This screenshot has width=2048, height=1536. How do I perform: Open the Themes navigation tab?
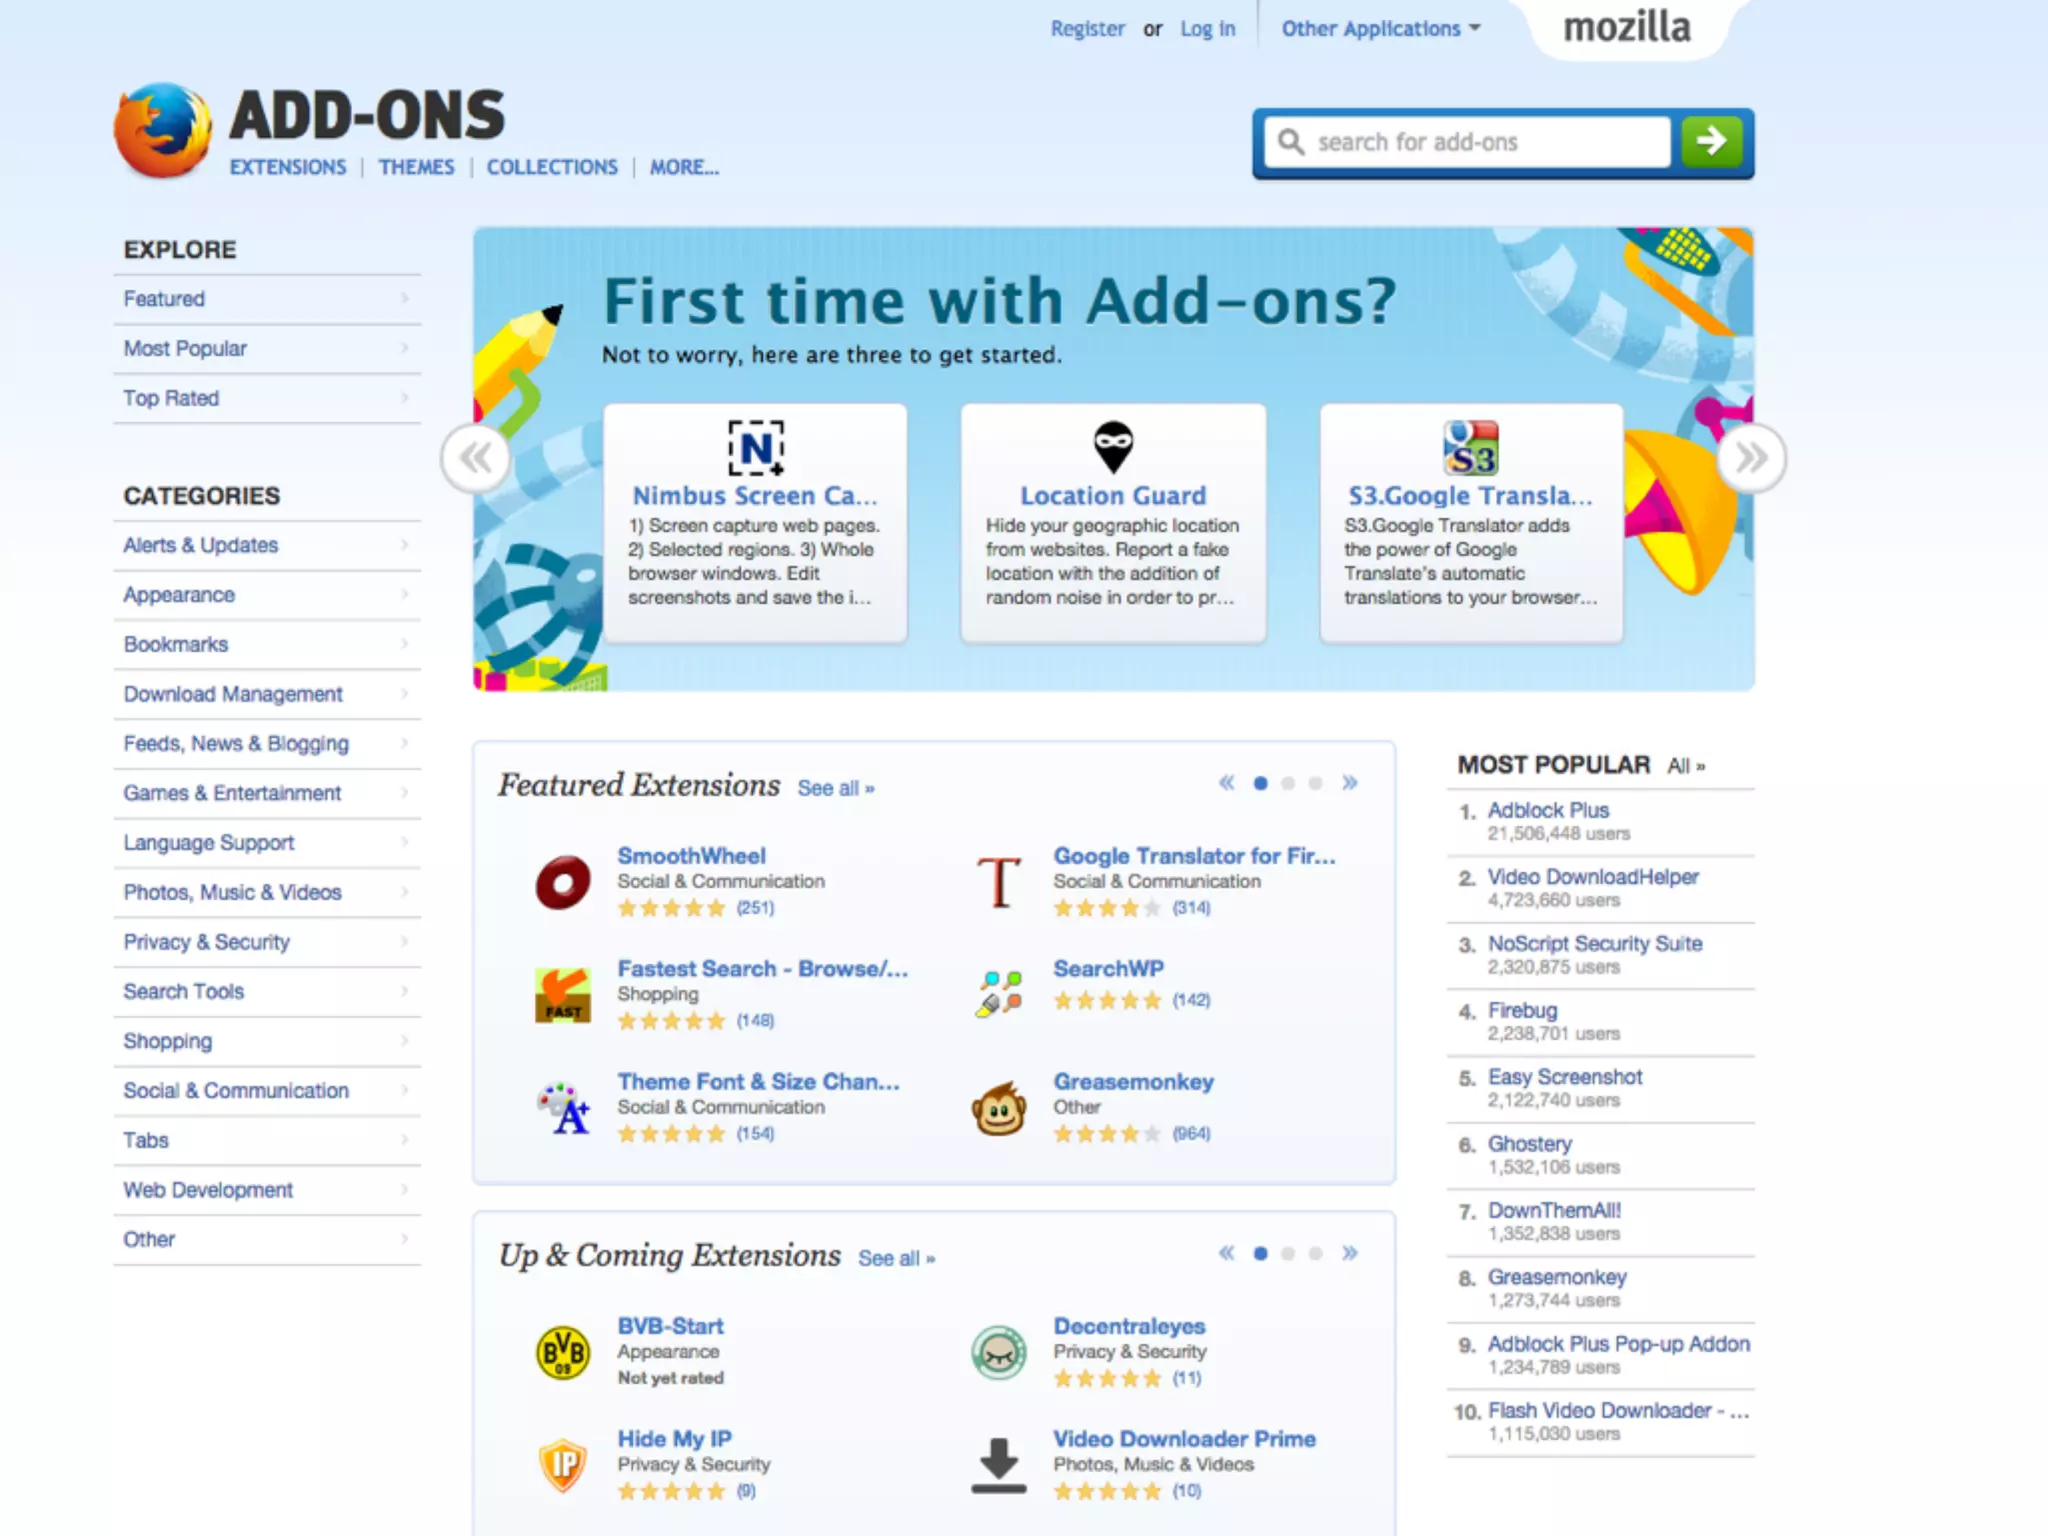(416, 168)
